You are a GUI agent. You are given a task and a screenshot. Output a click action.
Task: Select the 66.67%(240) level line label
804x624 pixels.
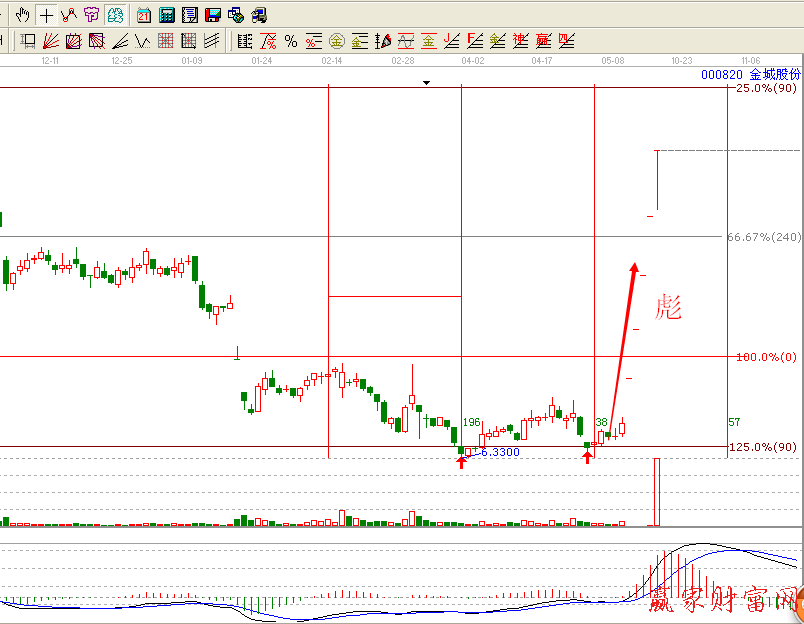tap(763, 237)
